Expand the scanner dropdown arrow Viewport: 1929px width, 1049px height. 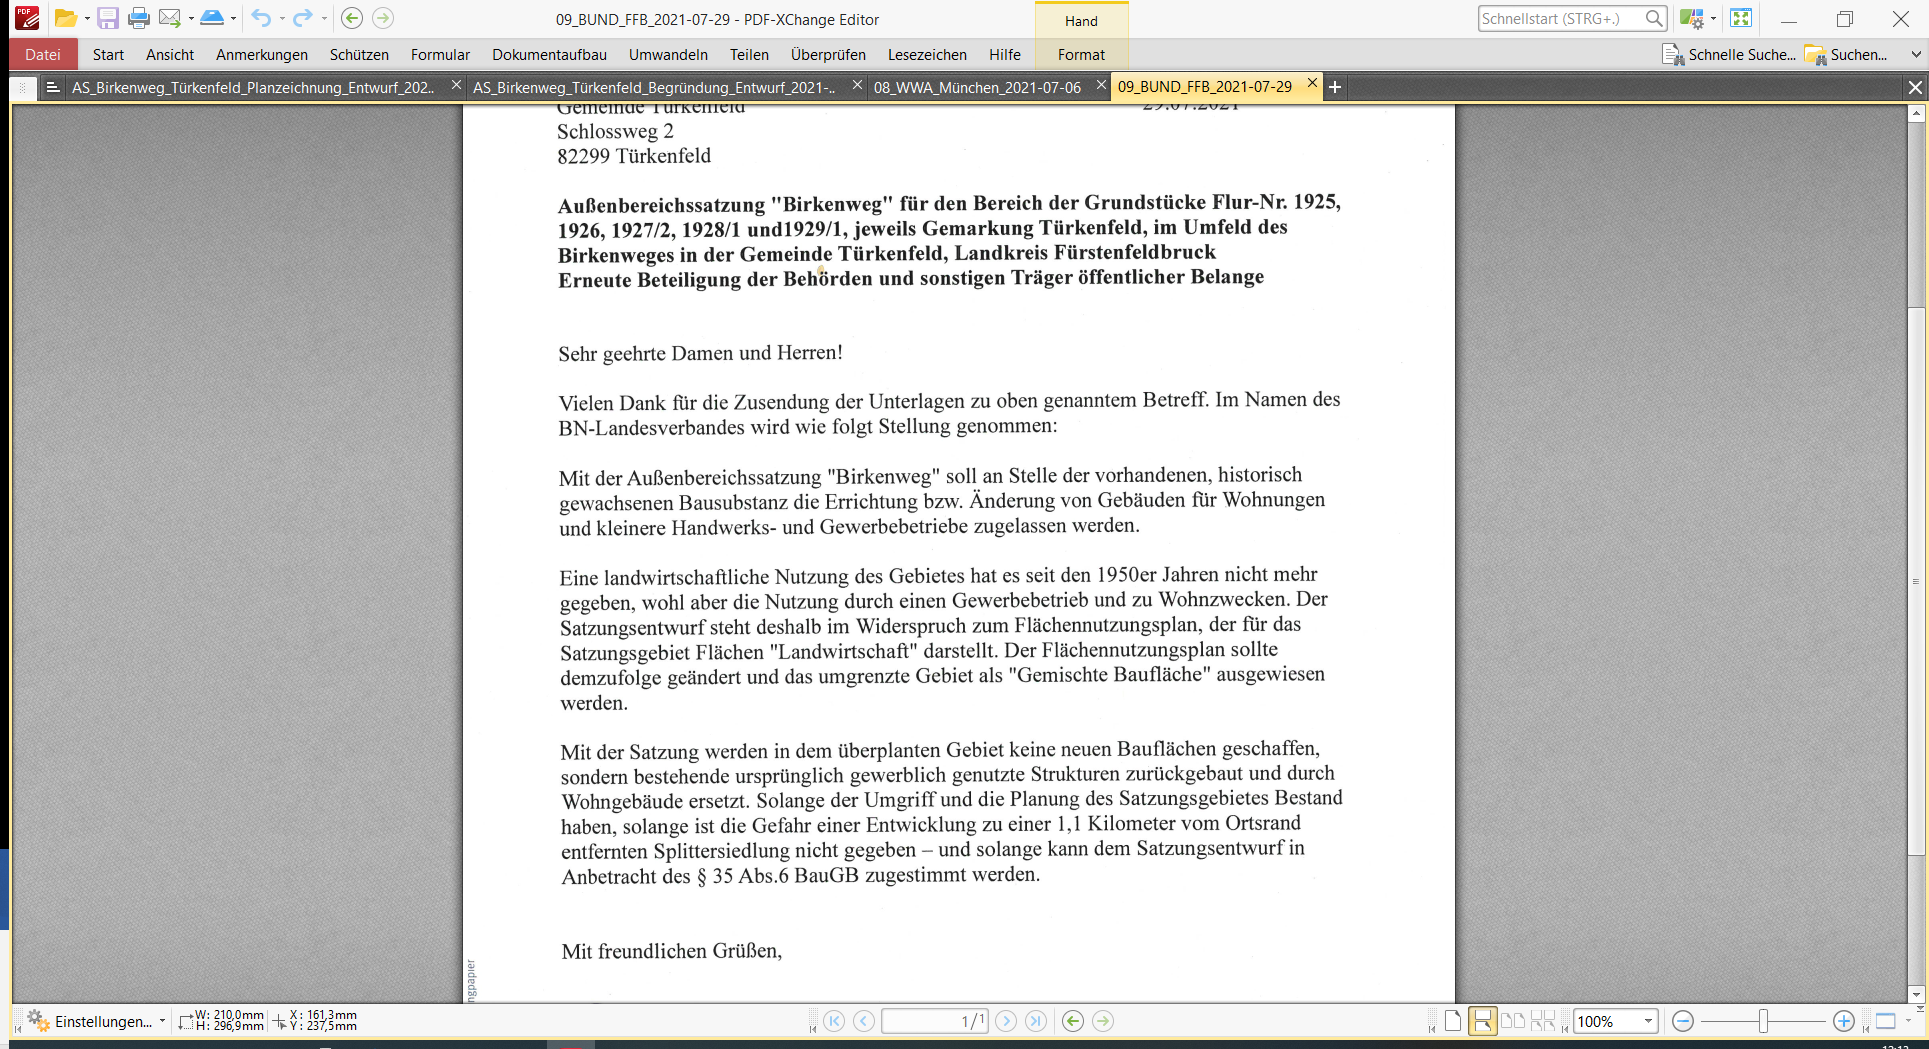[233, 18]
